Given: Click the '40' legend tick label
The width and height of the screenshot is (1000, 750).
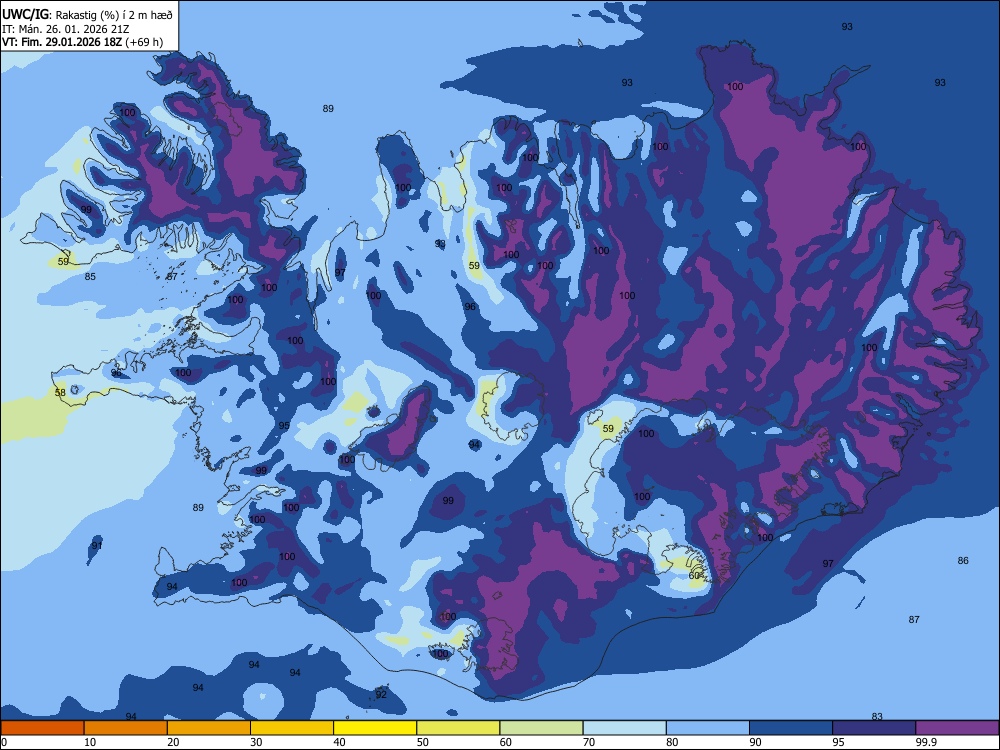Looking at the screenshot, I should tap(339, 742).
